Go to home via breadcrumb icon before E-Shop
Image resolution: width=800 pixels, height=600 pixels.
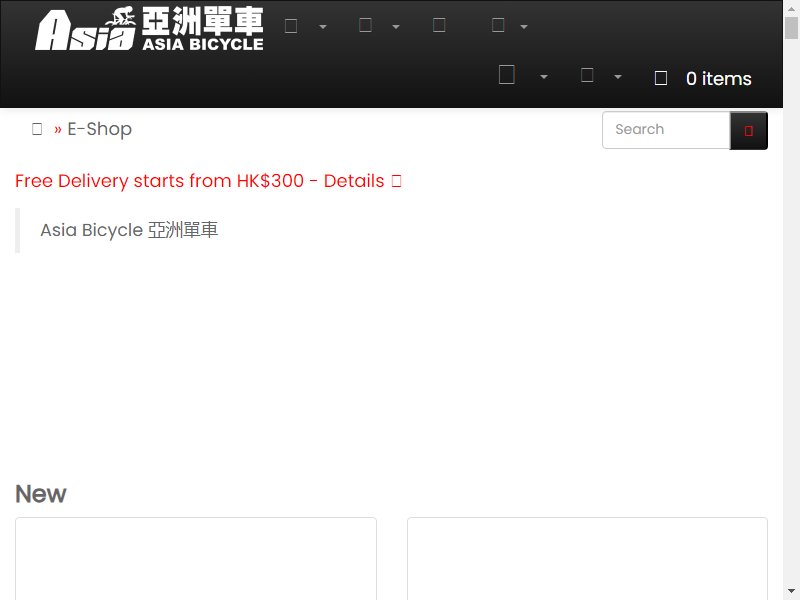pos(37,129)
